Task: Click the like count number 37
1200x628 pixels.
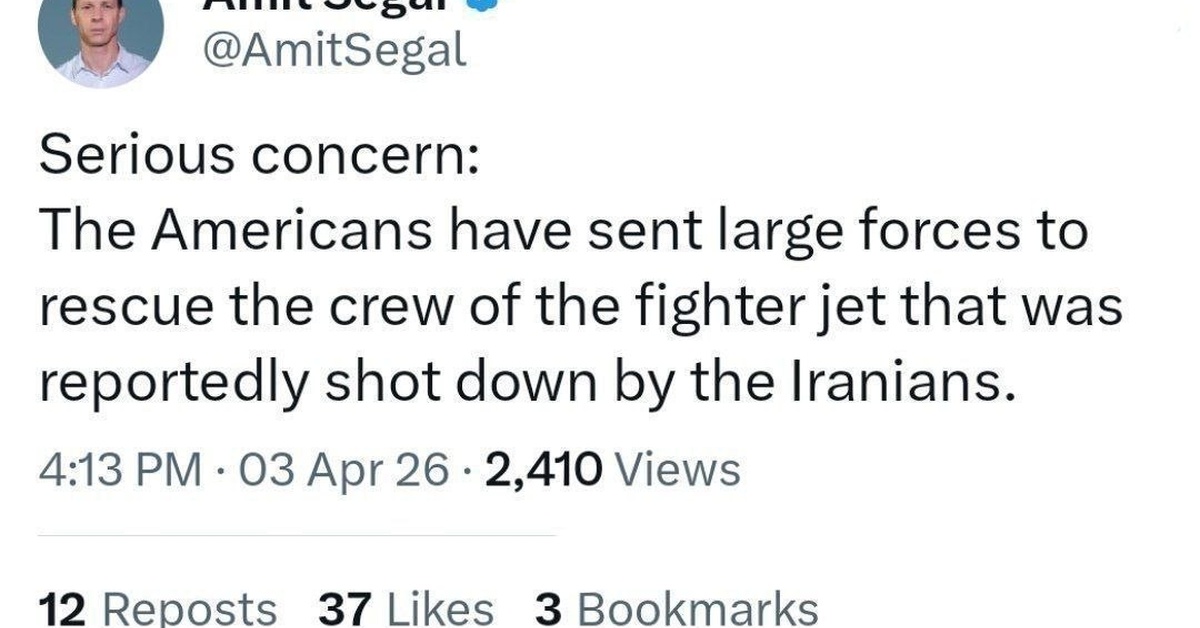Action: pyautogui.click(x=343, y=609)
